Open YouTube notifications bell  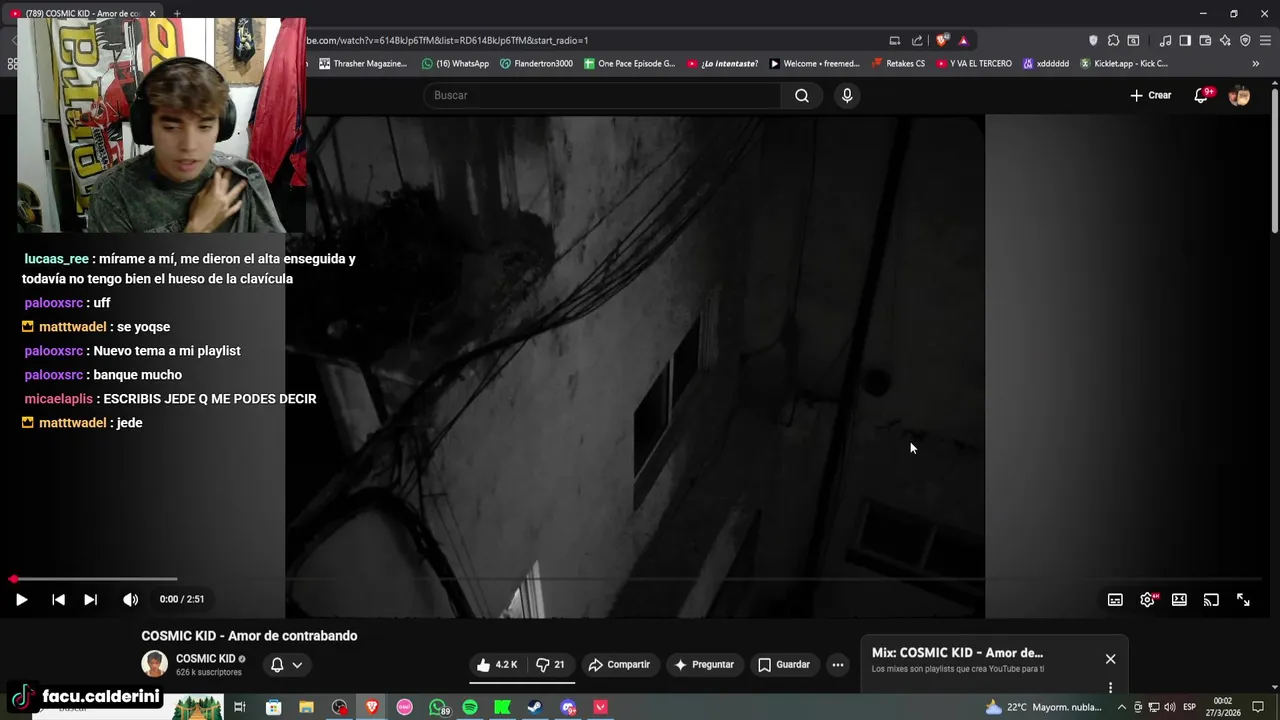pyautogui.click(x=1202, y=95)
